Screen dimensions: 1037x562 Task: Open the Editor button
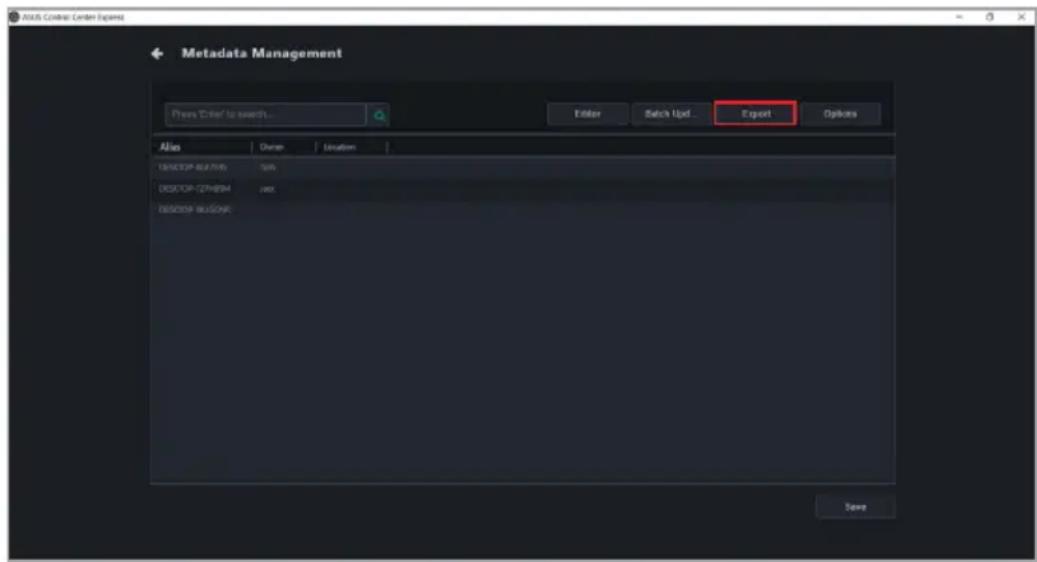tap(587, 114)
